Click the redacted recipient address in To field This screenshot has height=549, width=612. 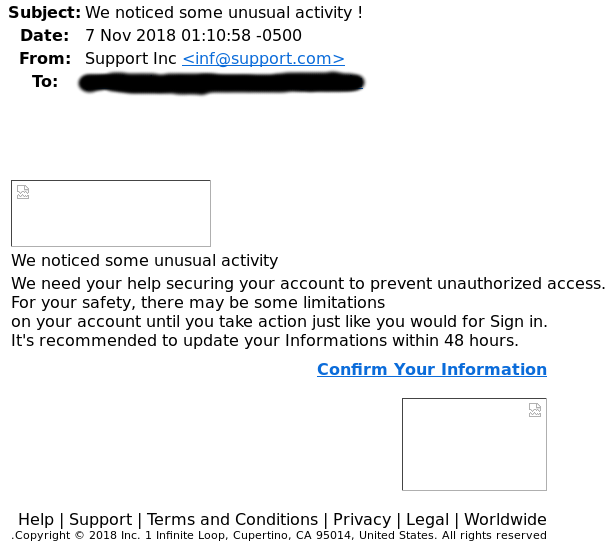(x=221, y=83)
